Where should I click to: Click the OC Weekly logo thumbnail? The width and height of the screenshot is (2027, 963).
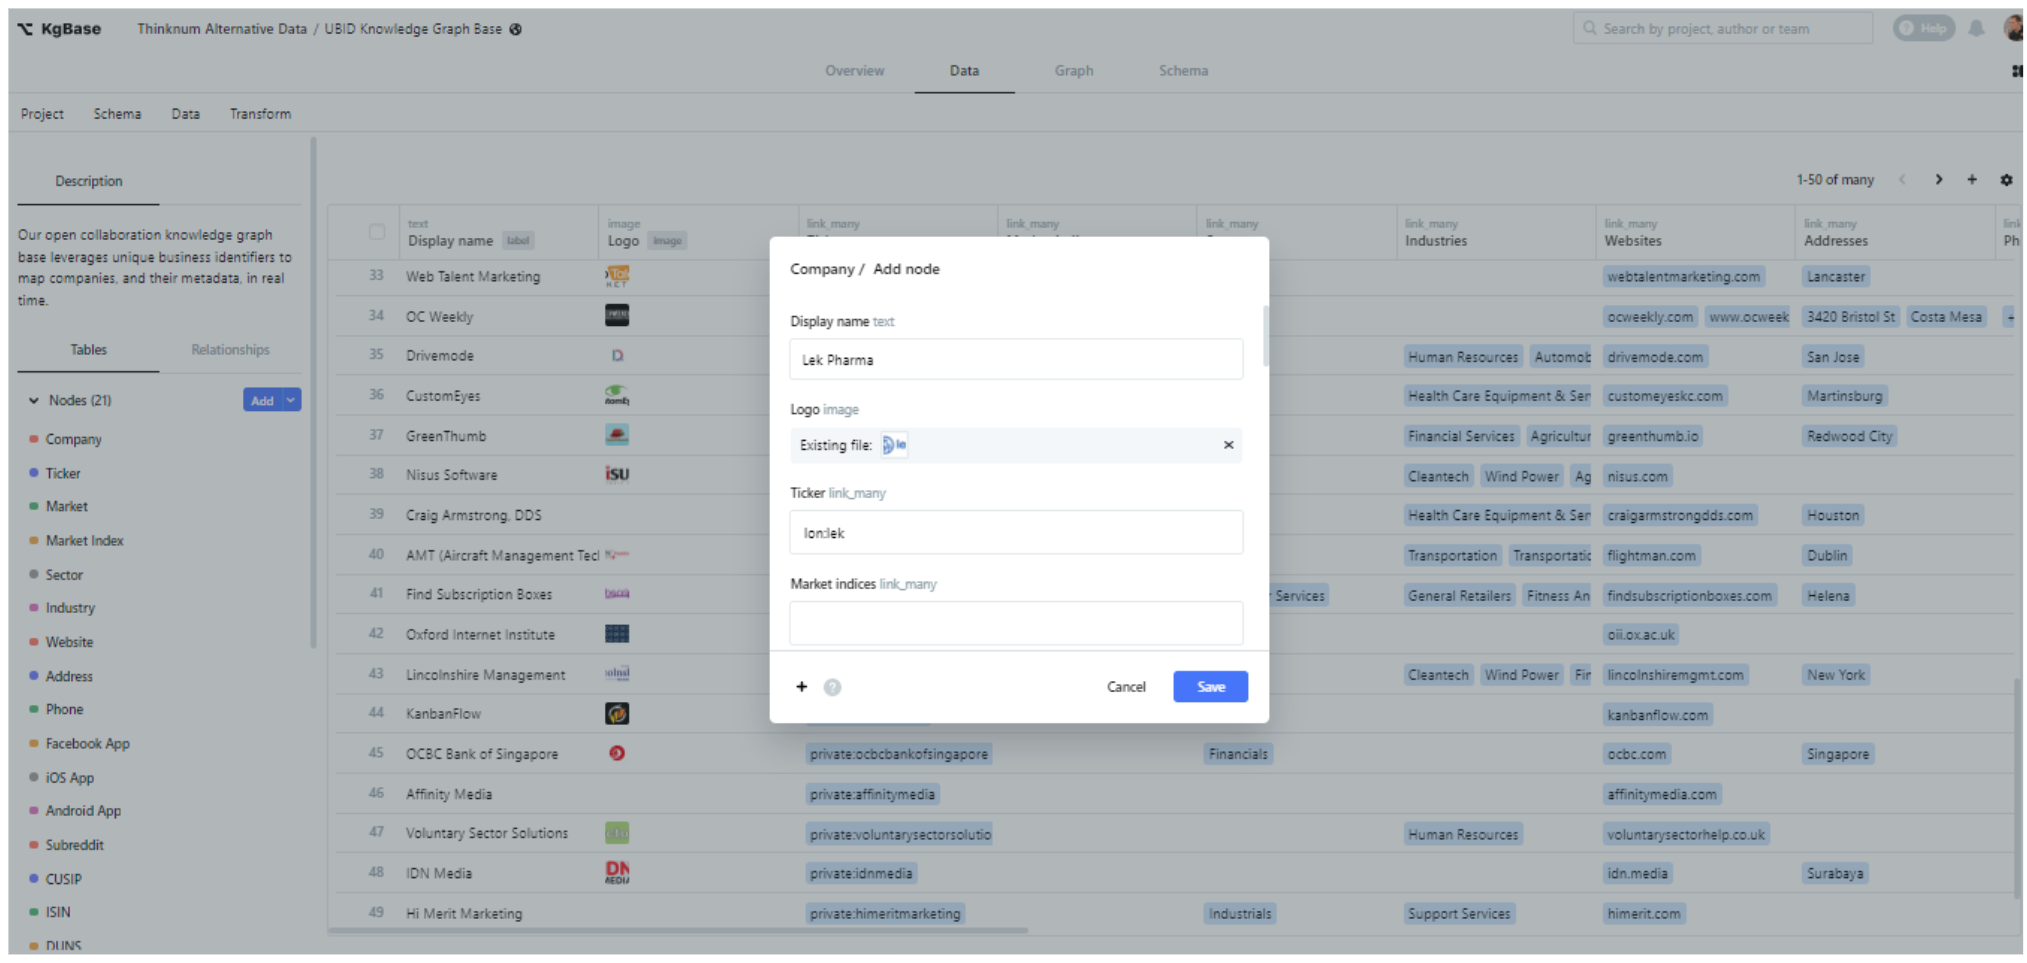(617, 316)
